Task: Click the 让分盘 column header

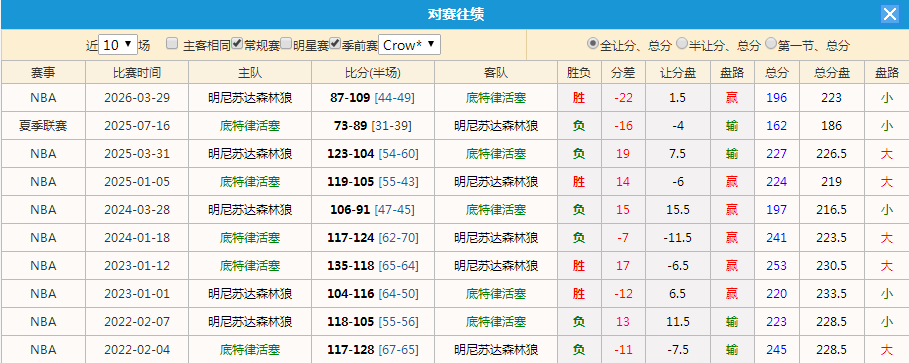Action: click(x=678, y=72)
